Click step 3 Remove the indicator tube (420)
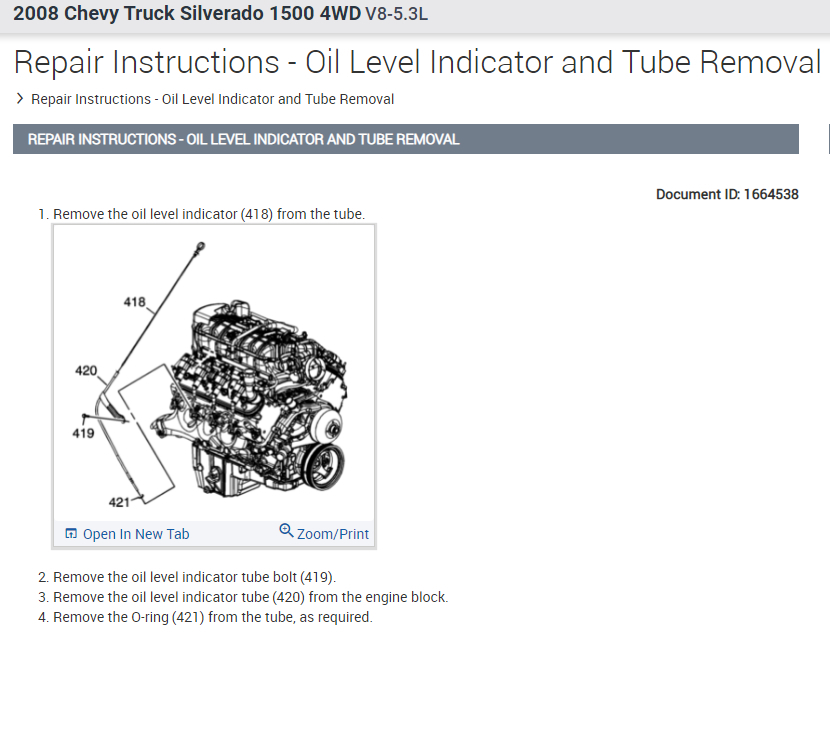830x755 pixels. pos(243,597)
